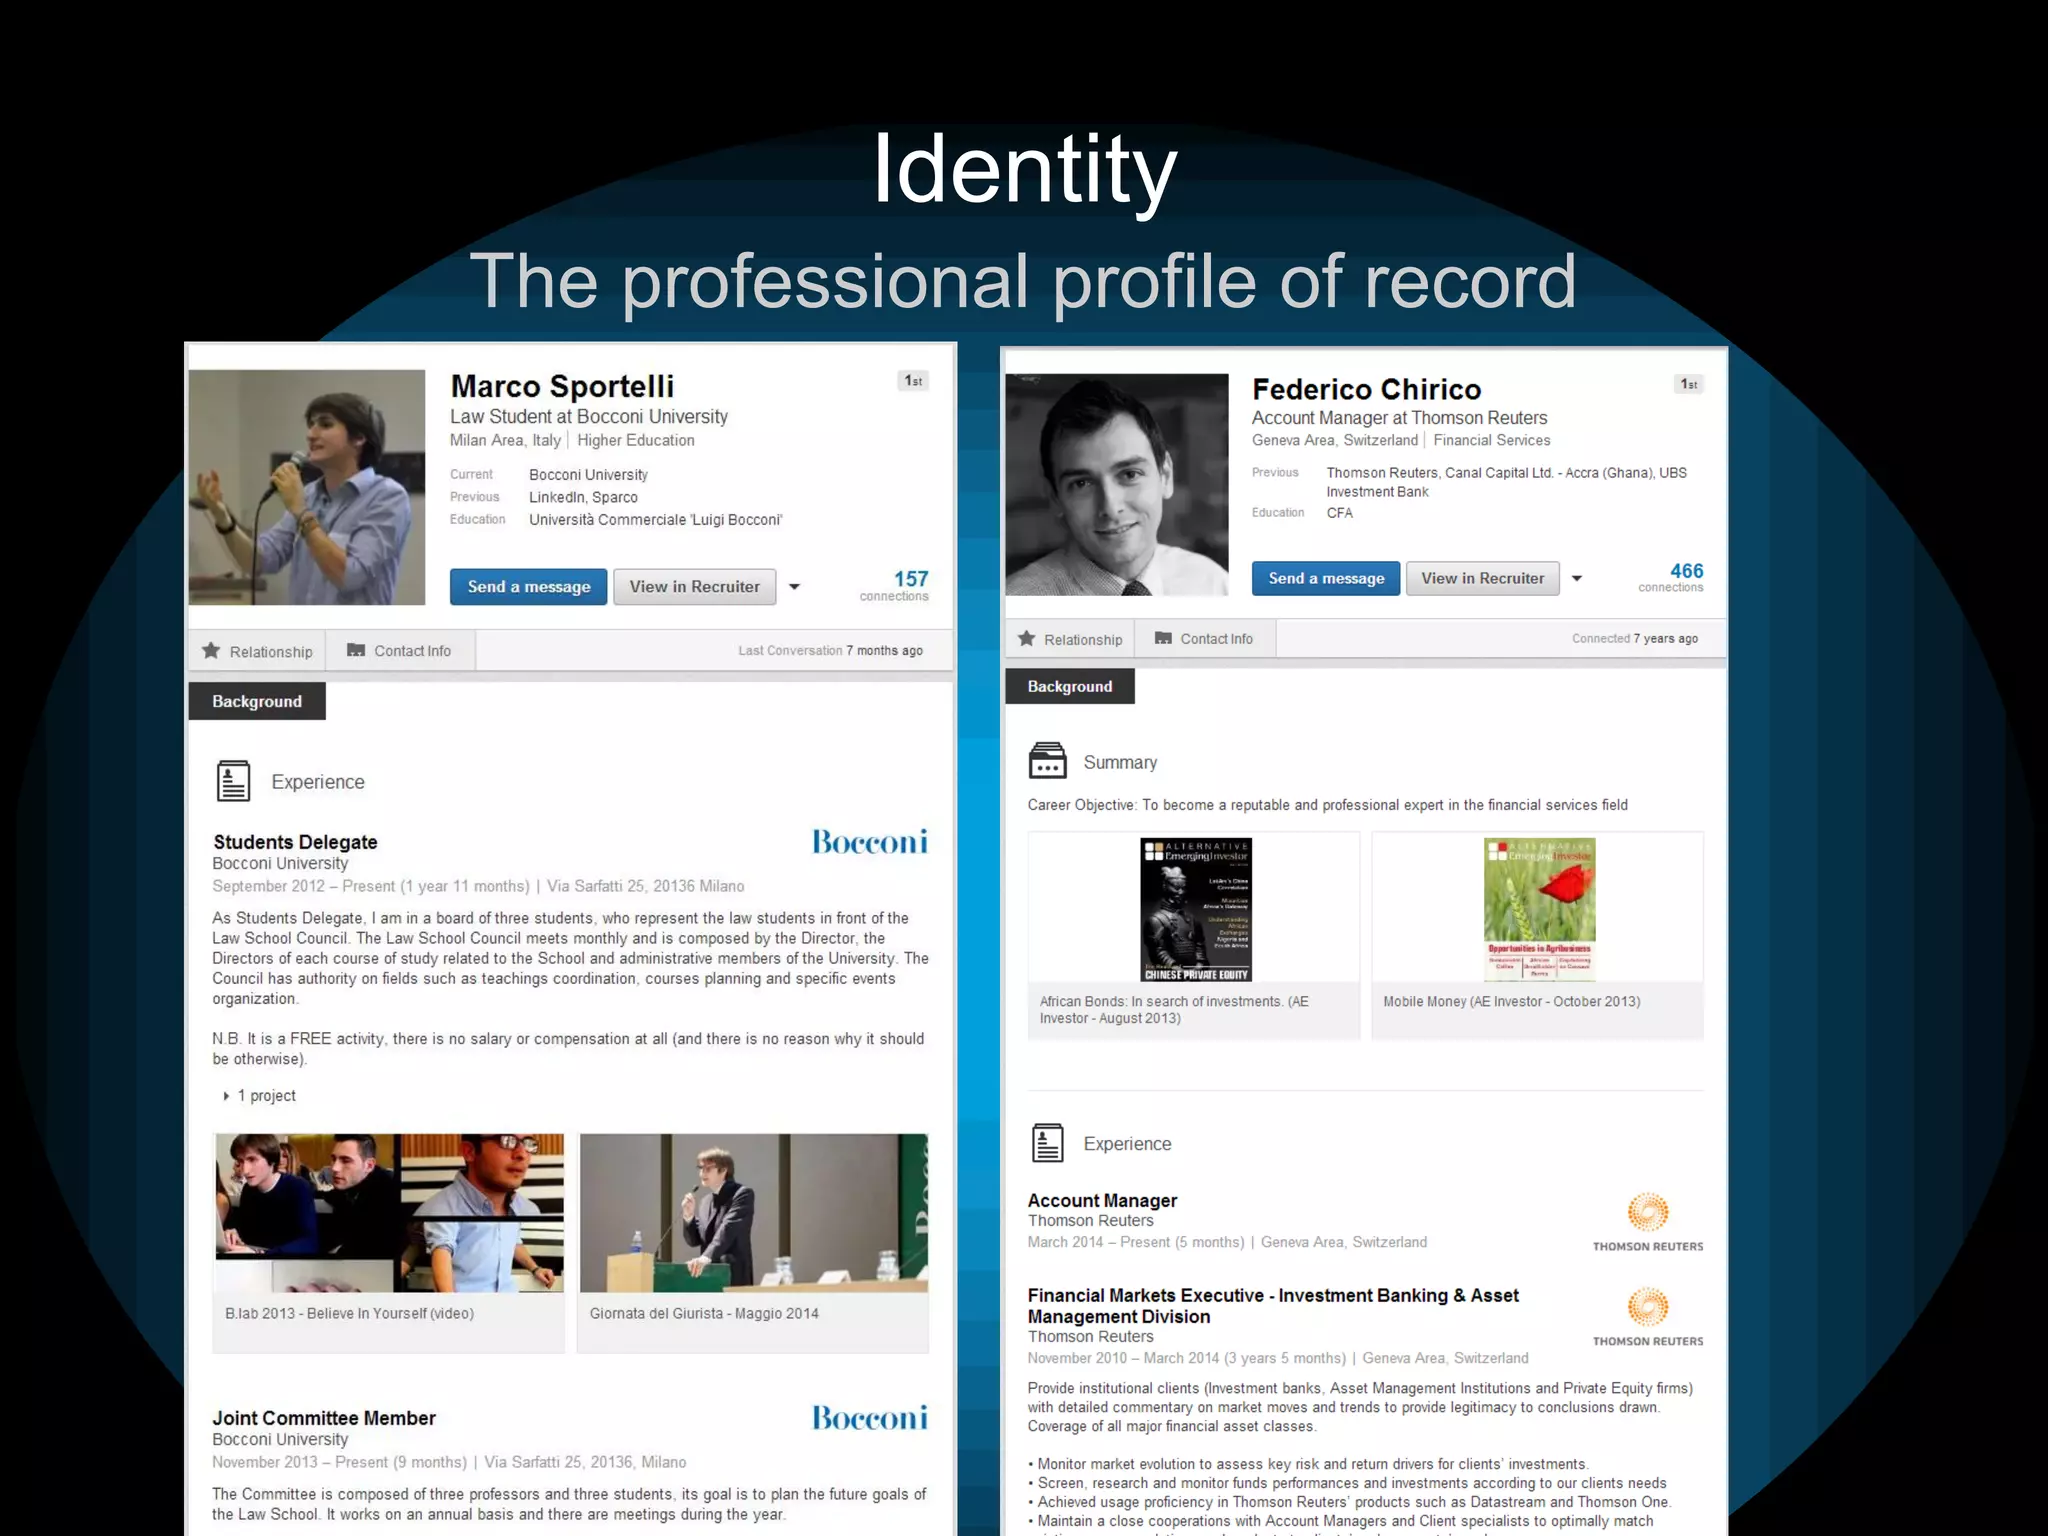
Task: Click the 1st degree badge beside Marco Sportelli
Action: [914, 381]
